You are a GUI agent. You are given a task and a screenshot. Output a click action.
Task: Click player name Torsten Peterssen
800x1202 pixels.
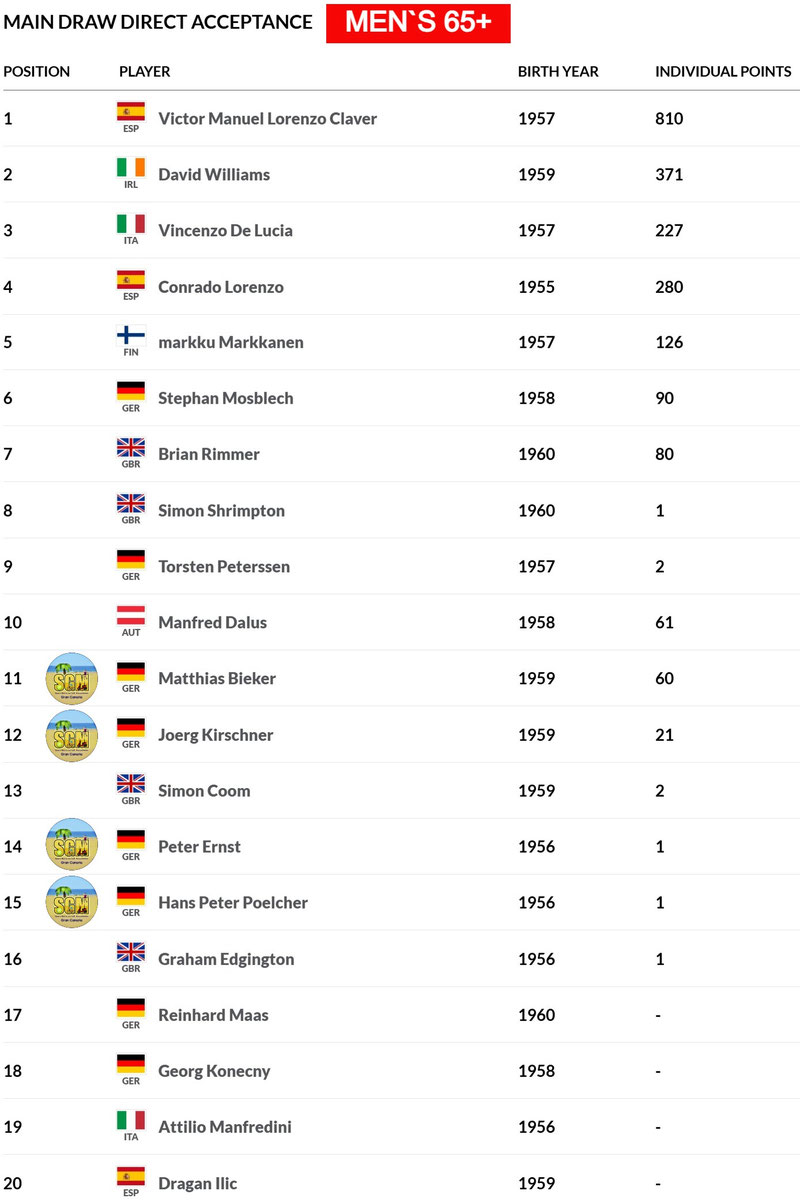[224, 566]
